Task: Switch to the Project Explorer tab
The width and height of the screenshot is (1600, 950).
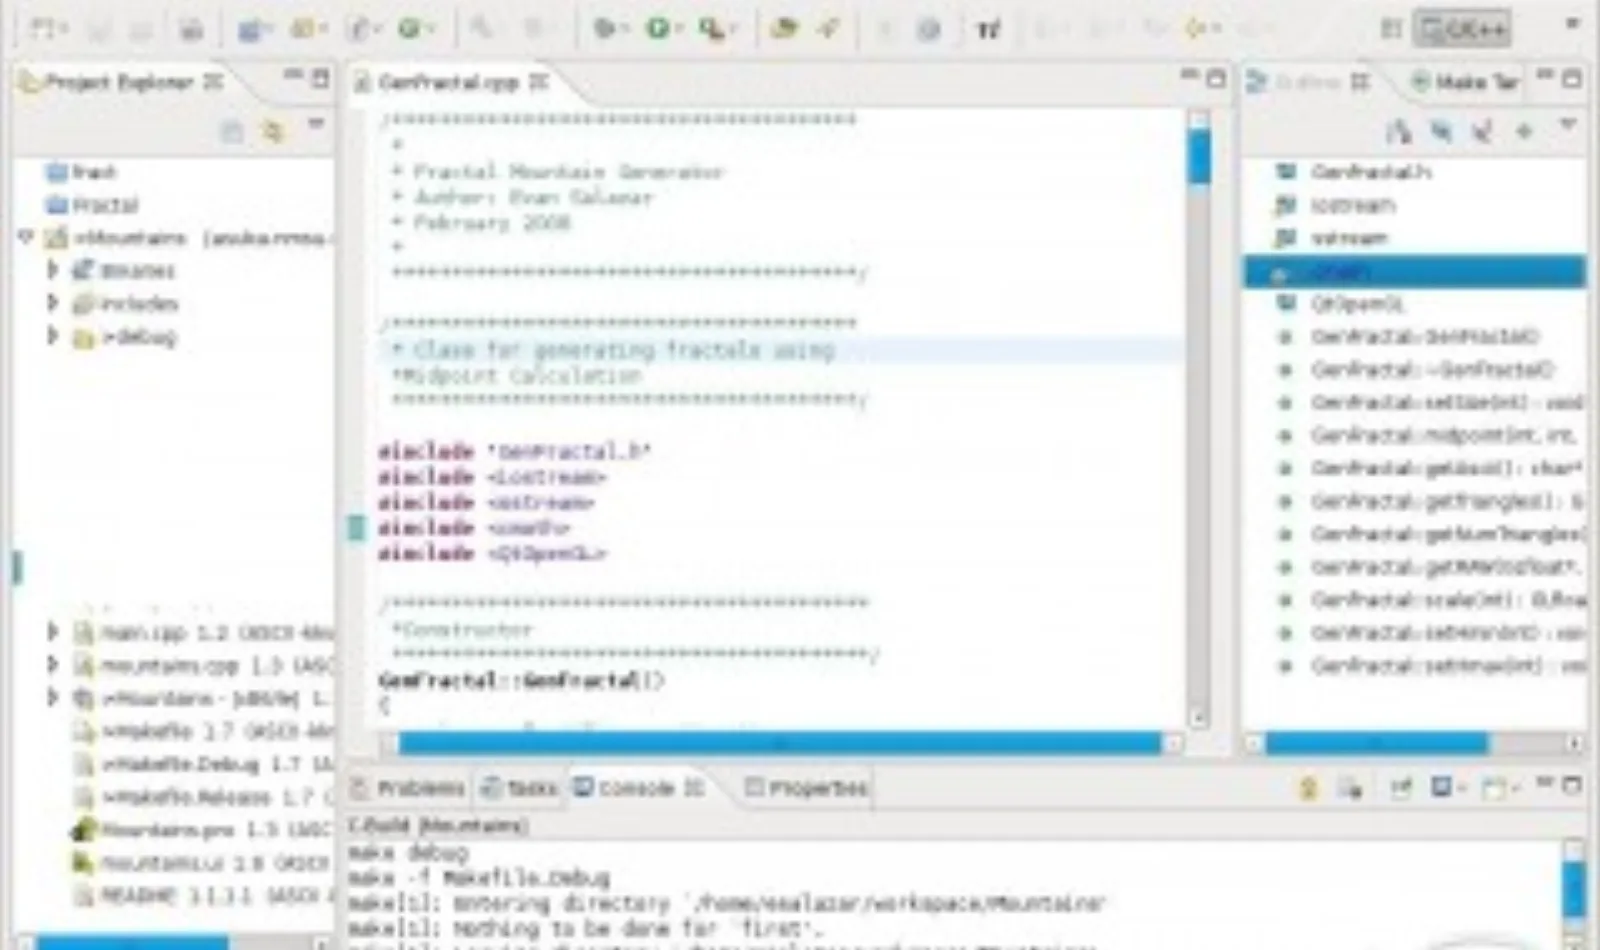Action: [120, 81]
